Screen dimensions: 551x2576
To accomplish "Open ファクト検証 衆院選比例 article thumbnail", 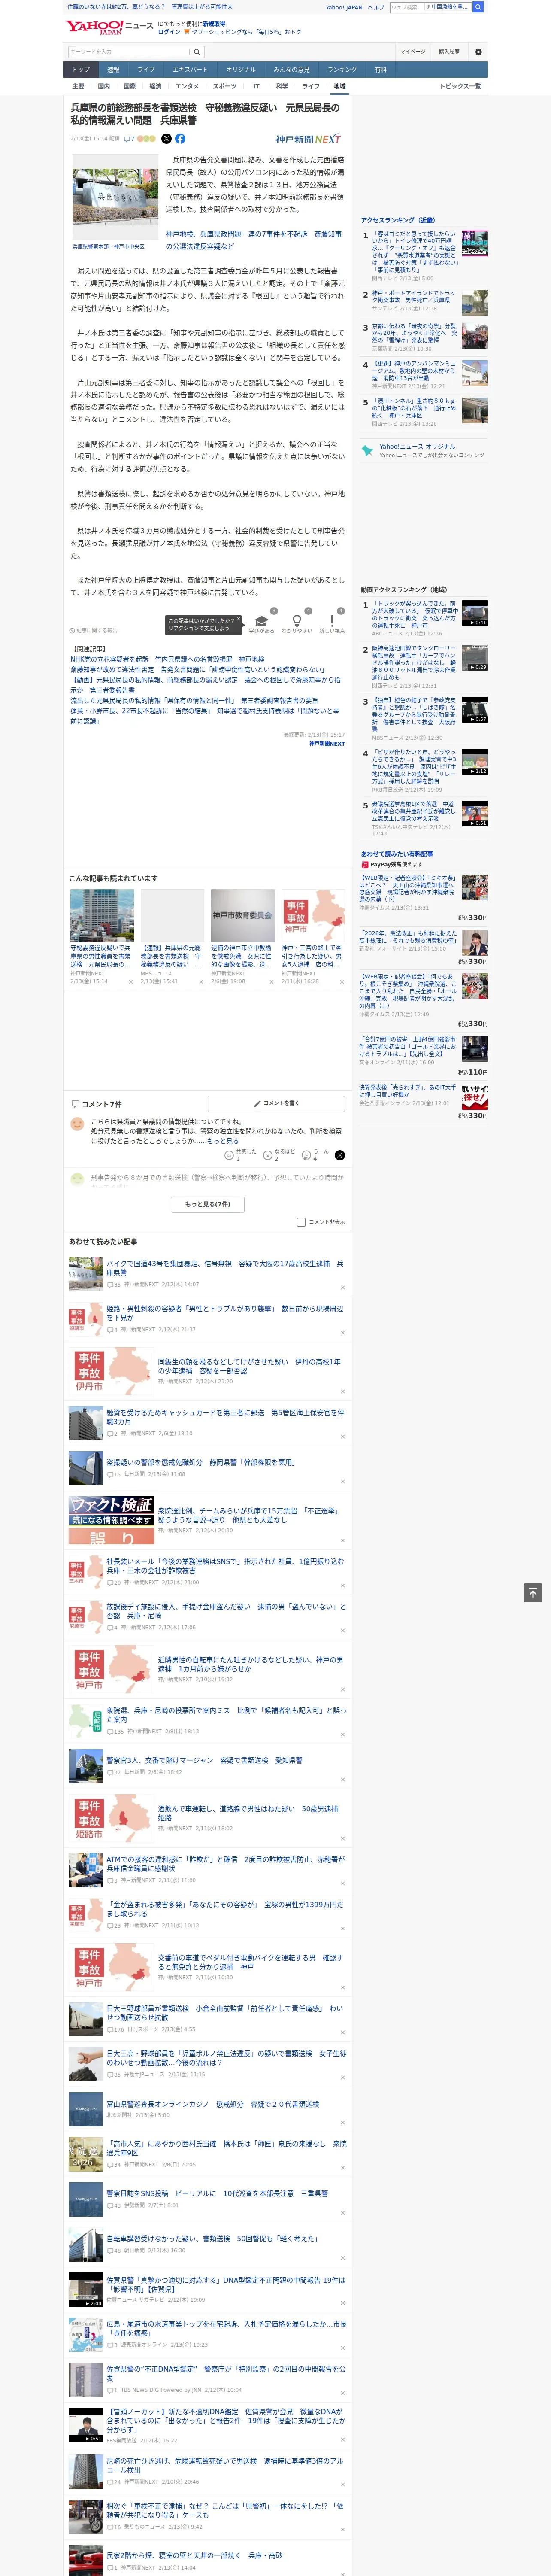I will coord(111,1519).
